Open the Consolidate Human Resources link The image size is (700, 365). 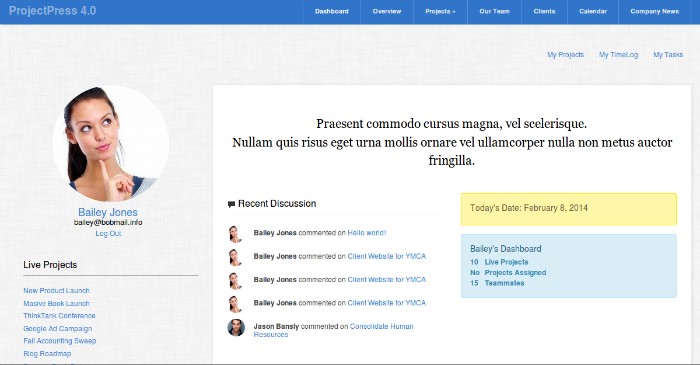[333, 330]
